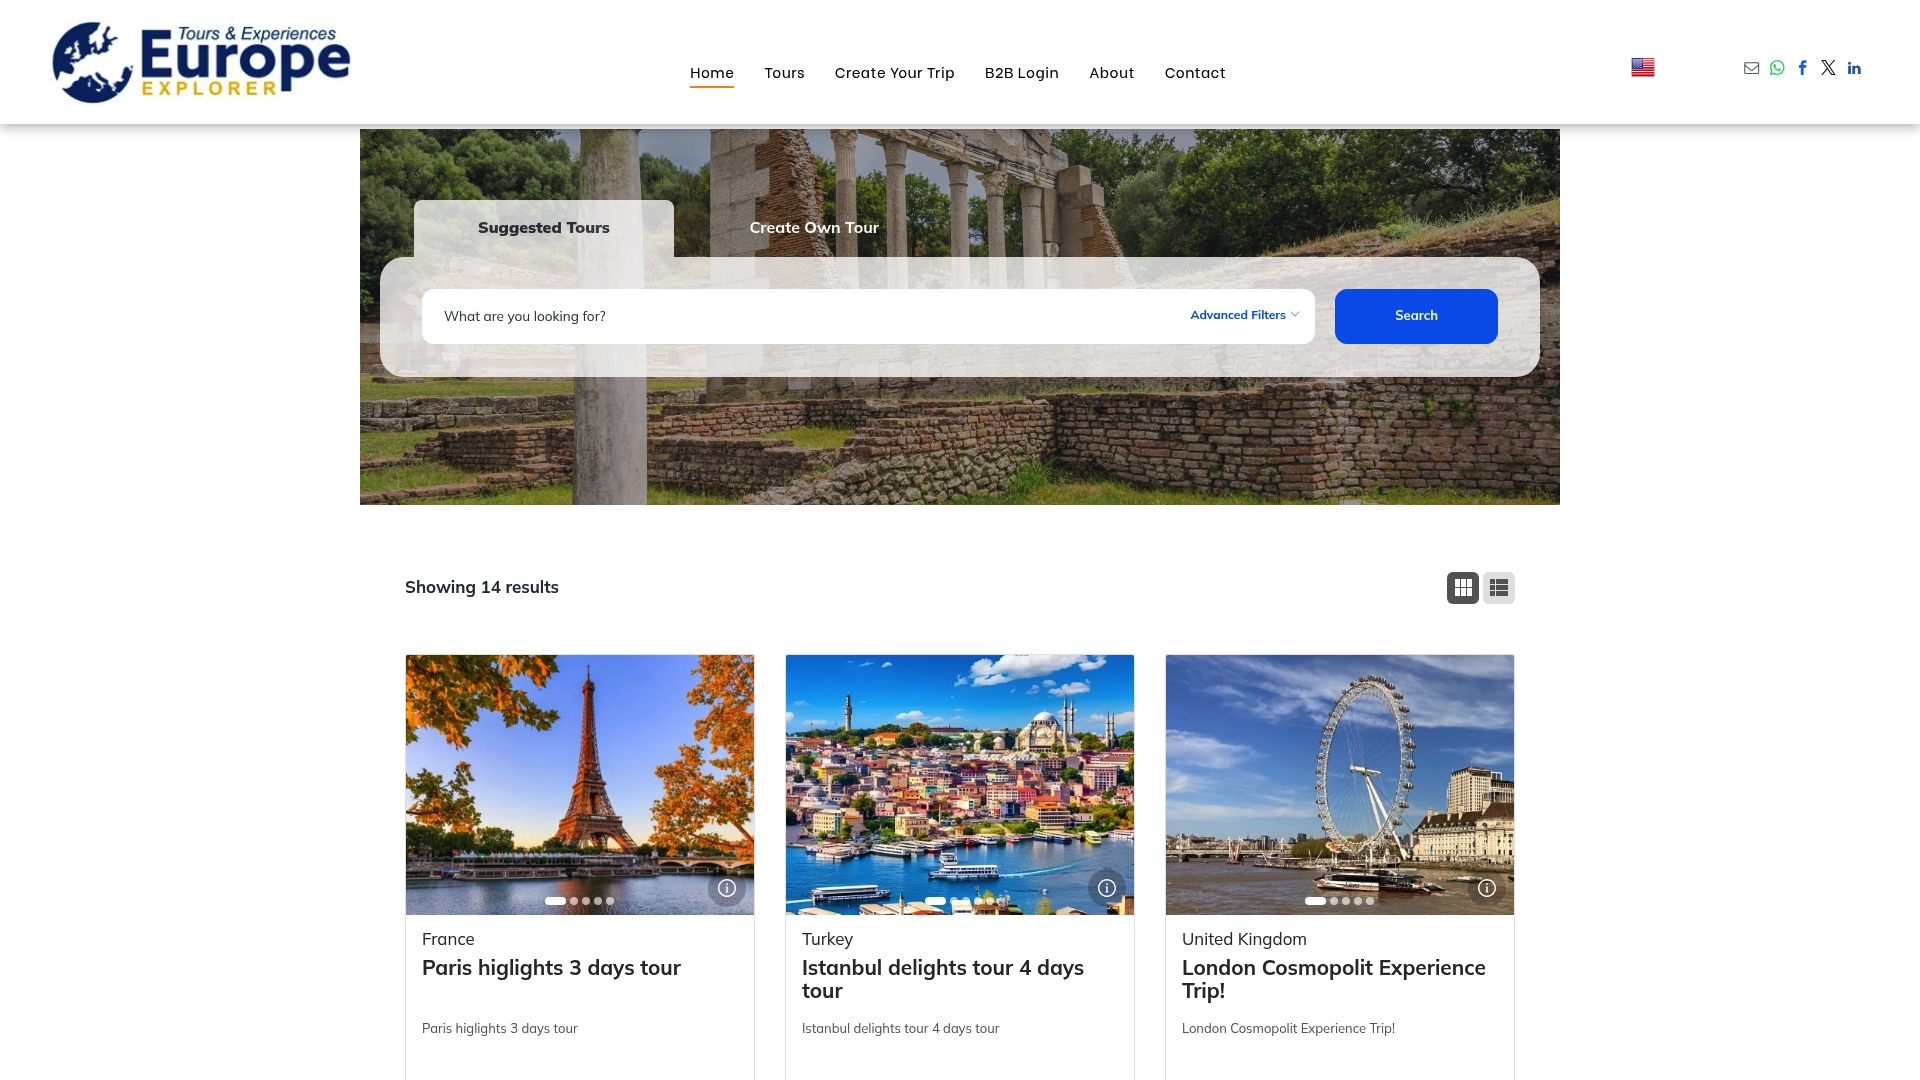Click the info icon on the London card
The height and width of the screenshot is (1080, 1920).
[1487, 887]
